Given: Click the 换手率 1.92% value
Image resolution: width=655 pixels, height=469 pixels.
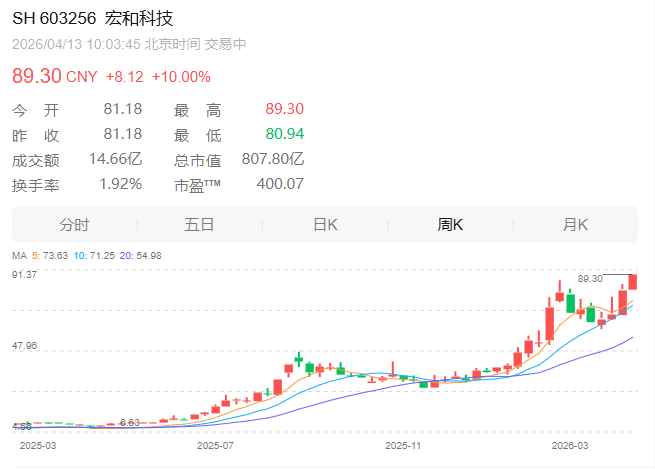Looking at the screenshot, I should [x=120, y=184].
